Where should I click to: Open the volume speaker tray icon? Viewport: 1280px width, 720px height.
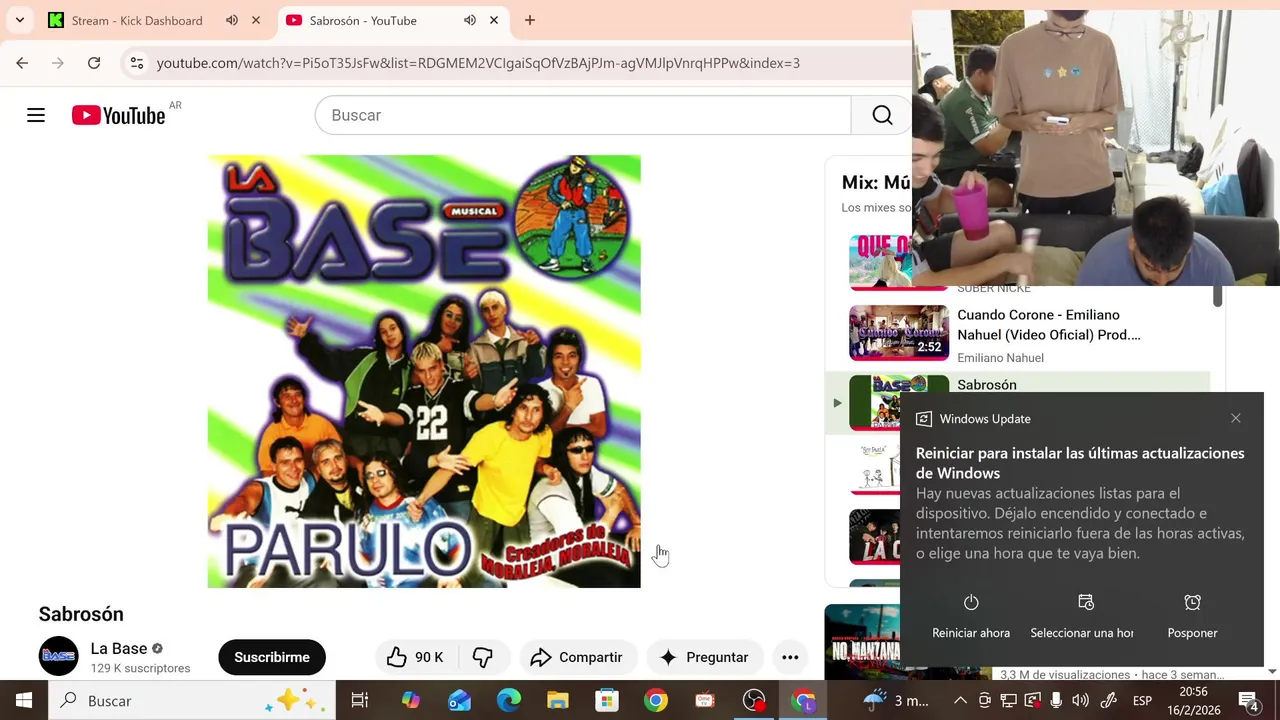(1081, 700)
